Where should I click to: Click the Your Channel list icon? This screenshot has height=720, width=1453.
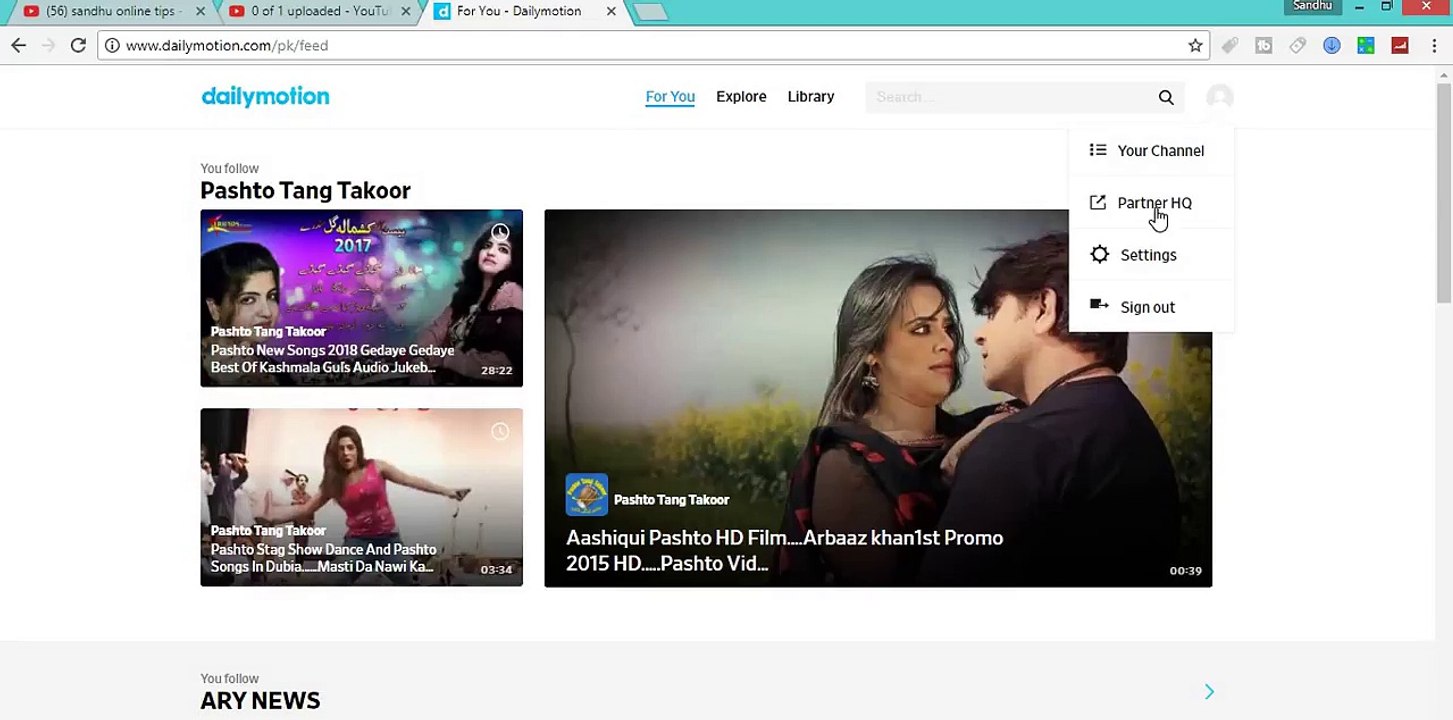(x=1098, y=150)
